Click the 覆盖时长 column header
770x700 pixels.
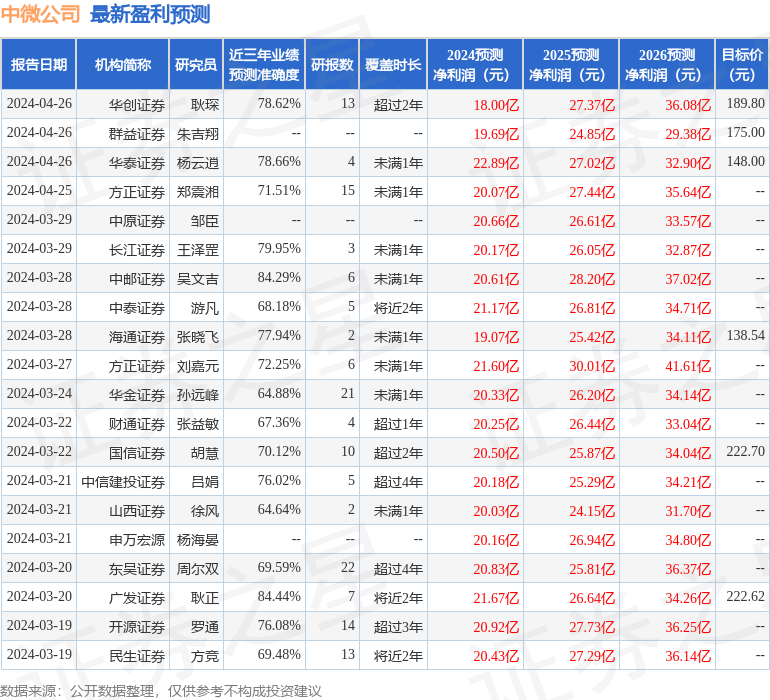point(393,64)
